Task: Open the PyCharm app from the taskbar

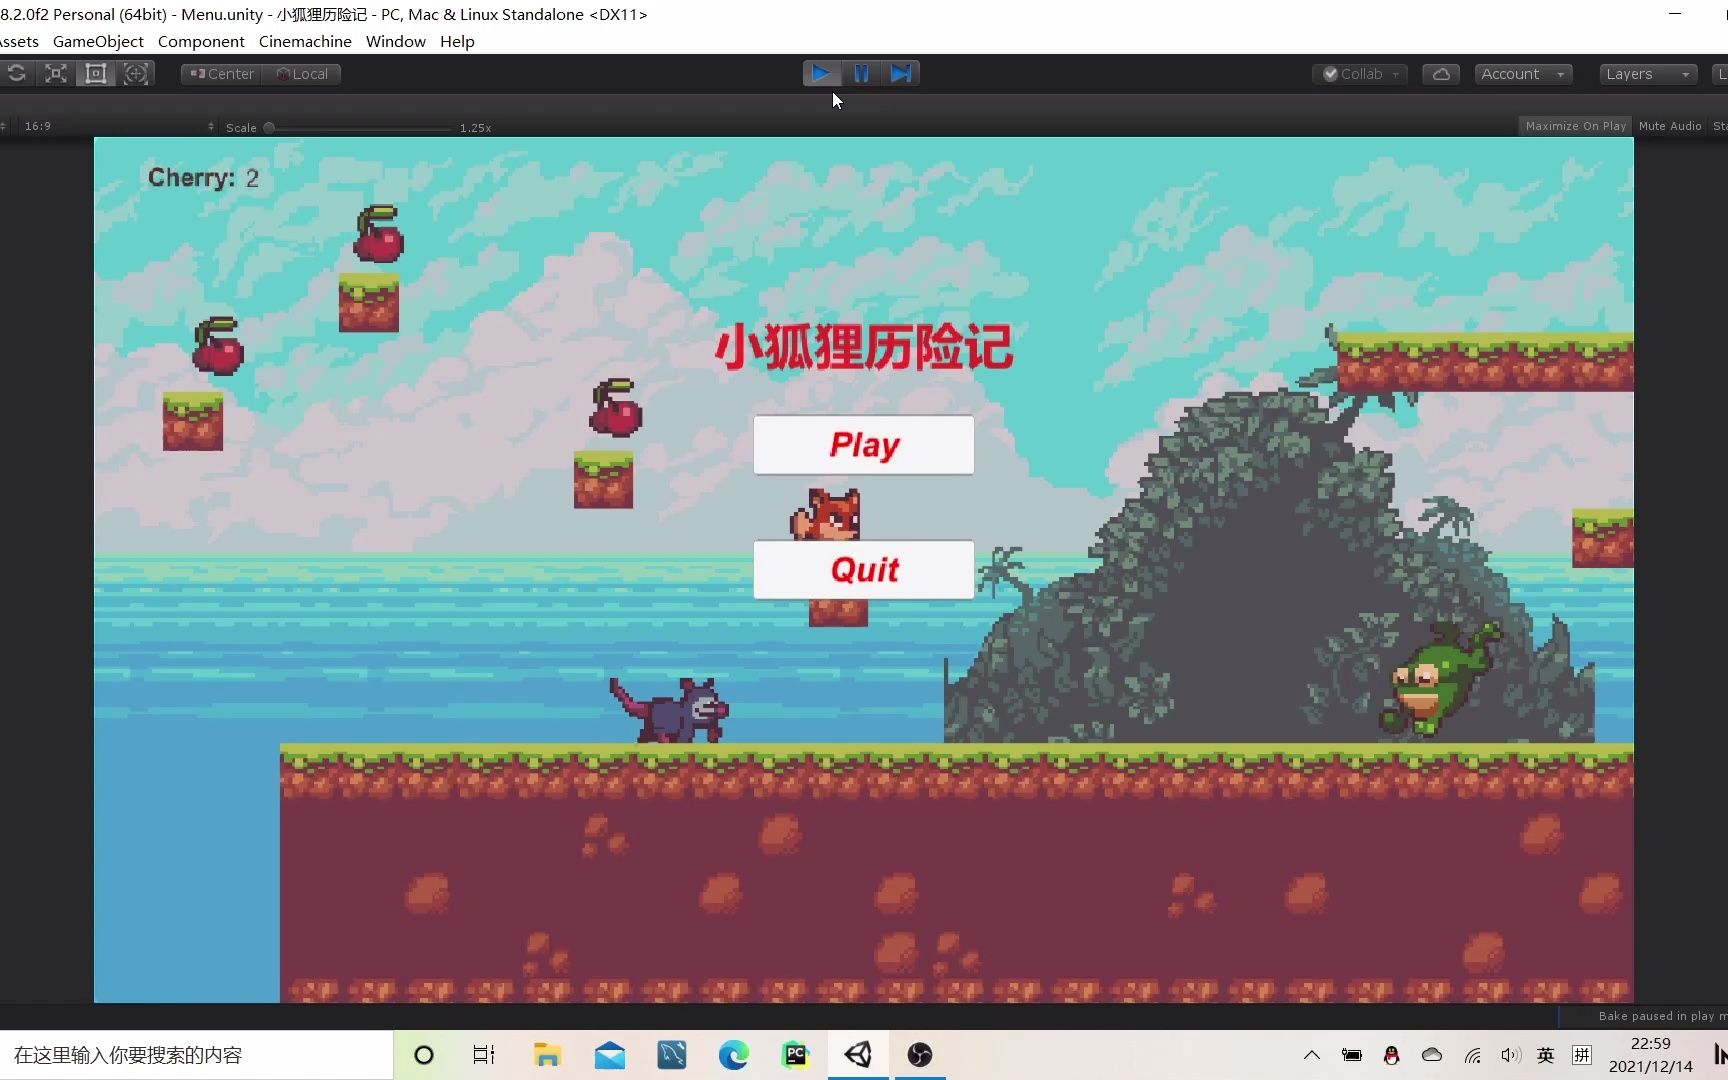Action: tap(795, 1055)
